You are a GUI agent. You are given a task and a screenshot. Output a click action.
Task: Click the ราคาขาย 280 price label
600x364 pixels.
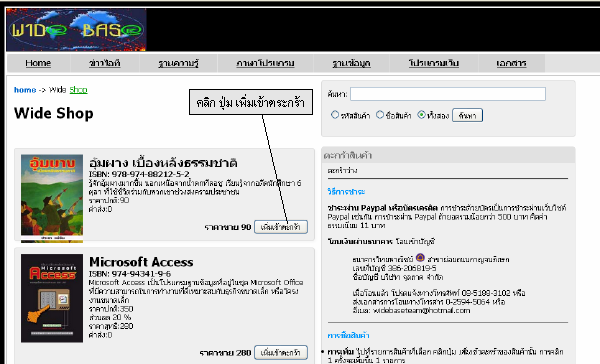click(225, 353)
